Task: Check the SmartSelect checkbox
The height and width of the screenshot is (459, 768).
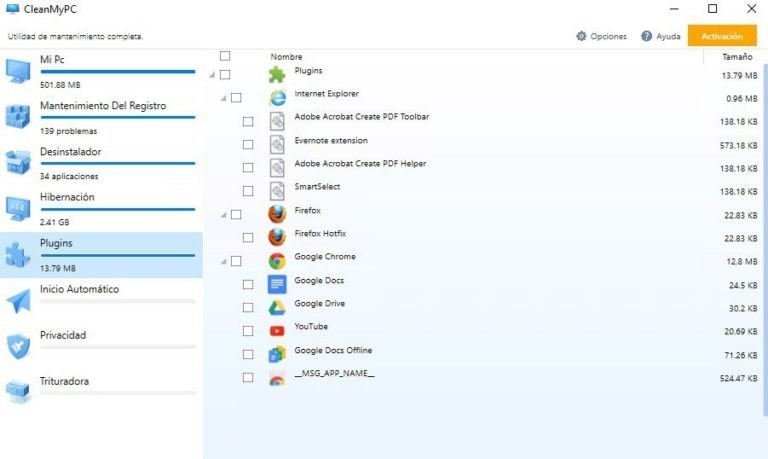Action: (248, 191)
